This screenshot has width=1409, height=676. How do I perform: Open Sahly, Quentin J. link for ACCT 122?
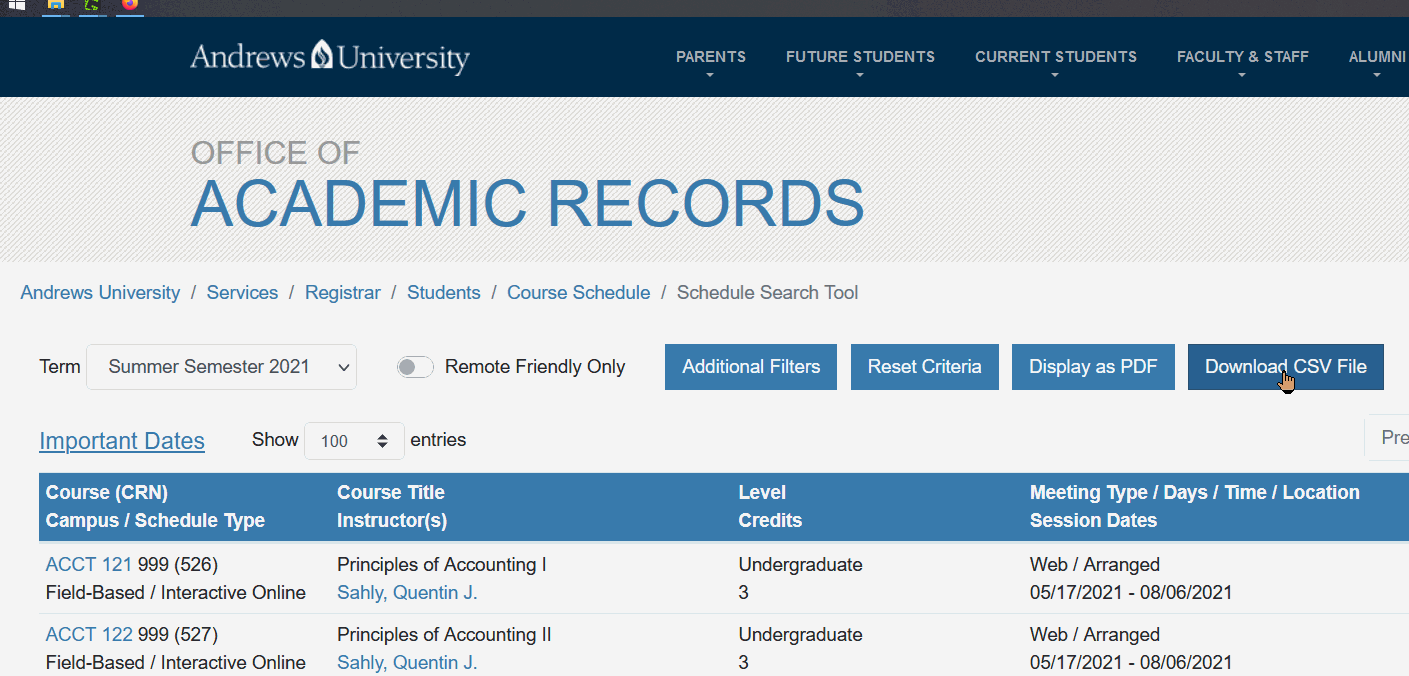click(x=407, y=663)
